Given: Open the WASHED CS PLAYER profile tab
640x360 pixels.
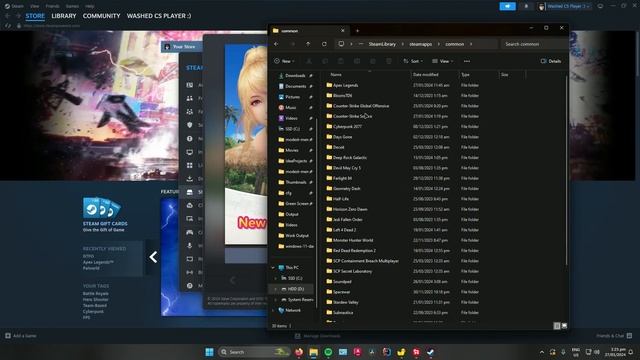Looking at the screenshot, I should click(x=159, y=16).
